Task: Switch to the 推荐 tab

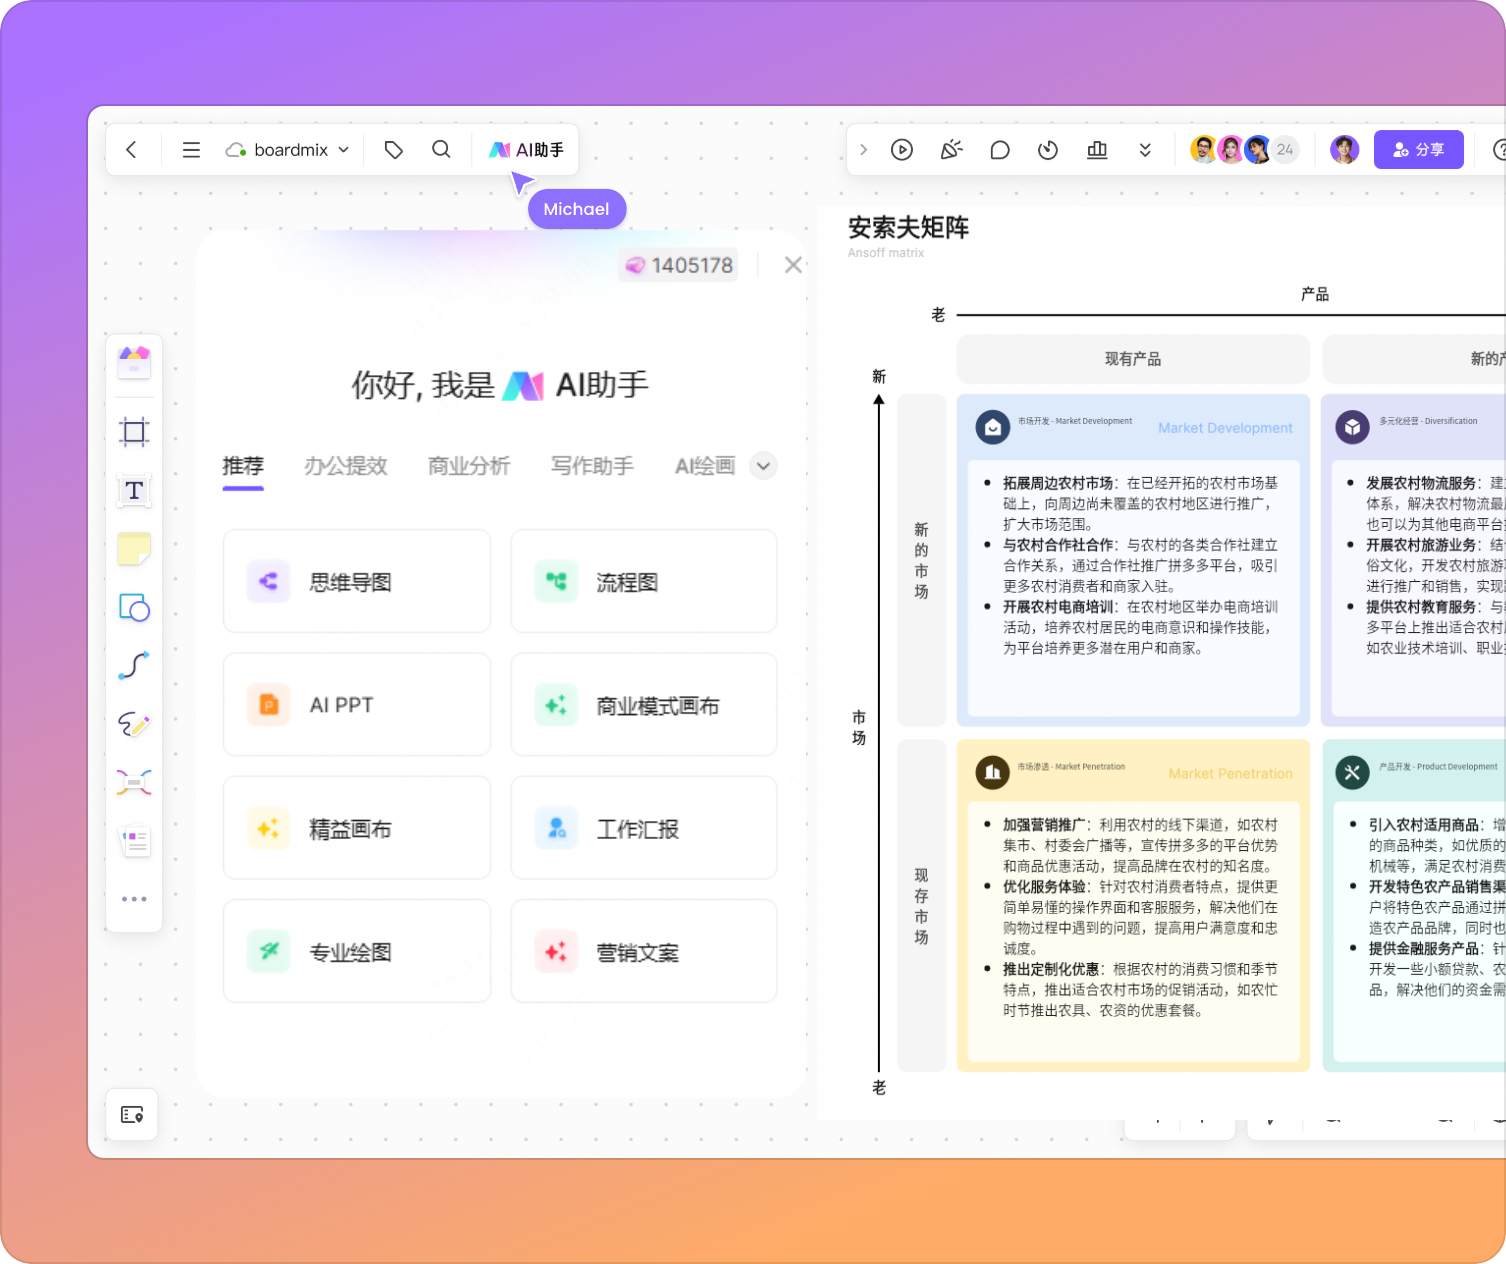Action: click(243, 466)
